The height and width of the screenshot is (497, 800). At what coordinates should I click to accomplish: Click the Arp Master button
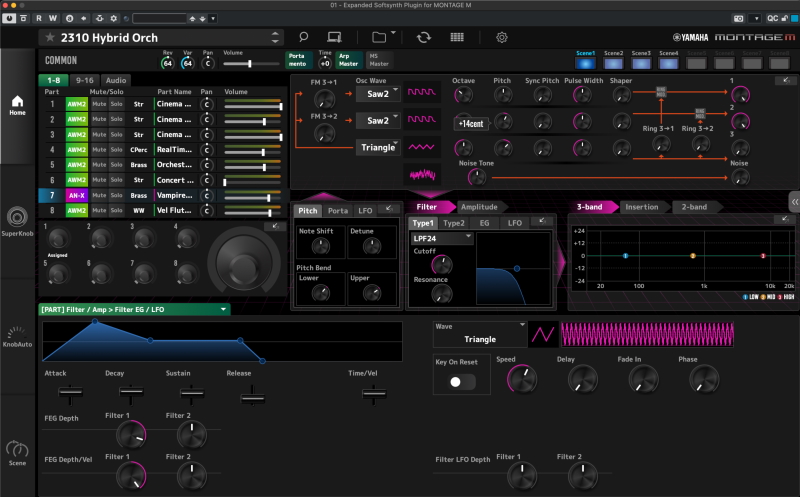[x=350, y=62]
